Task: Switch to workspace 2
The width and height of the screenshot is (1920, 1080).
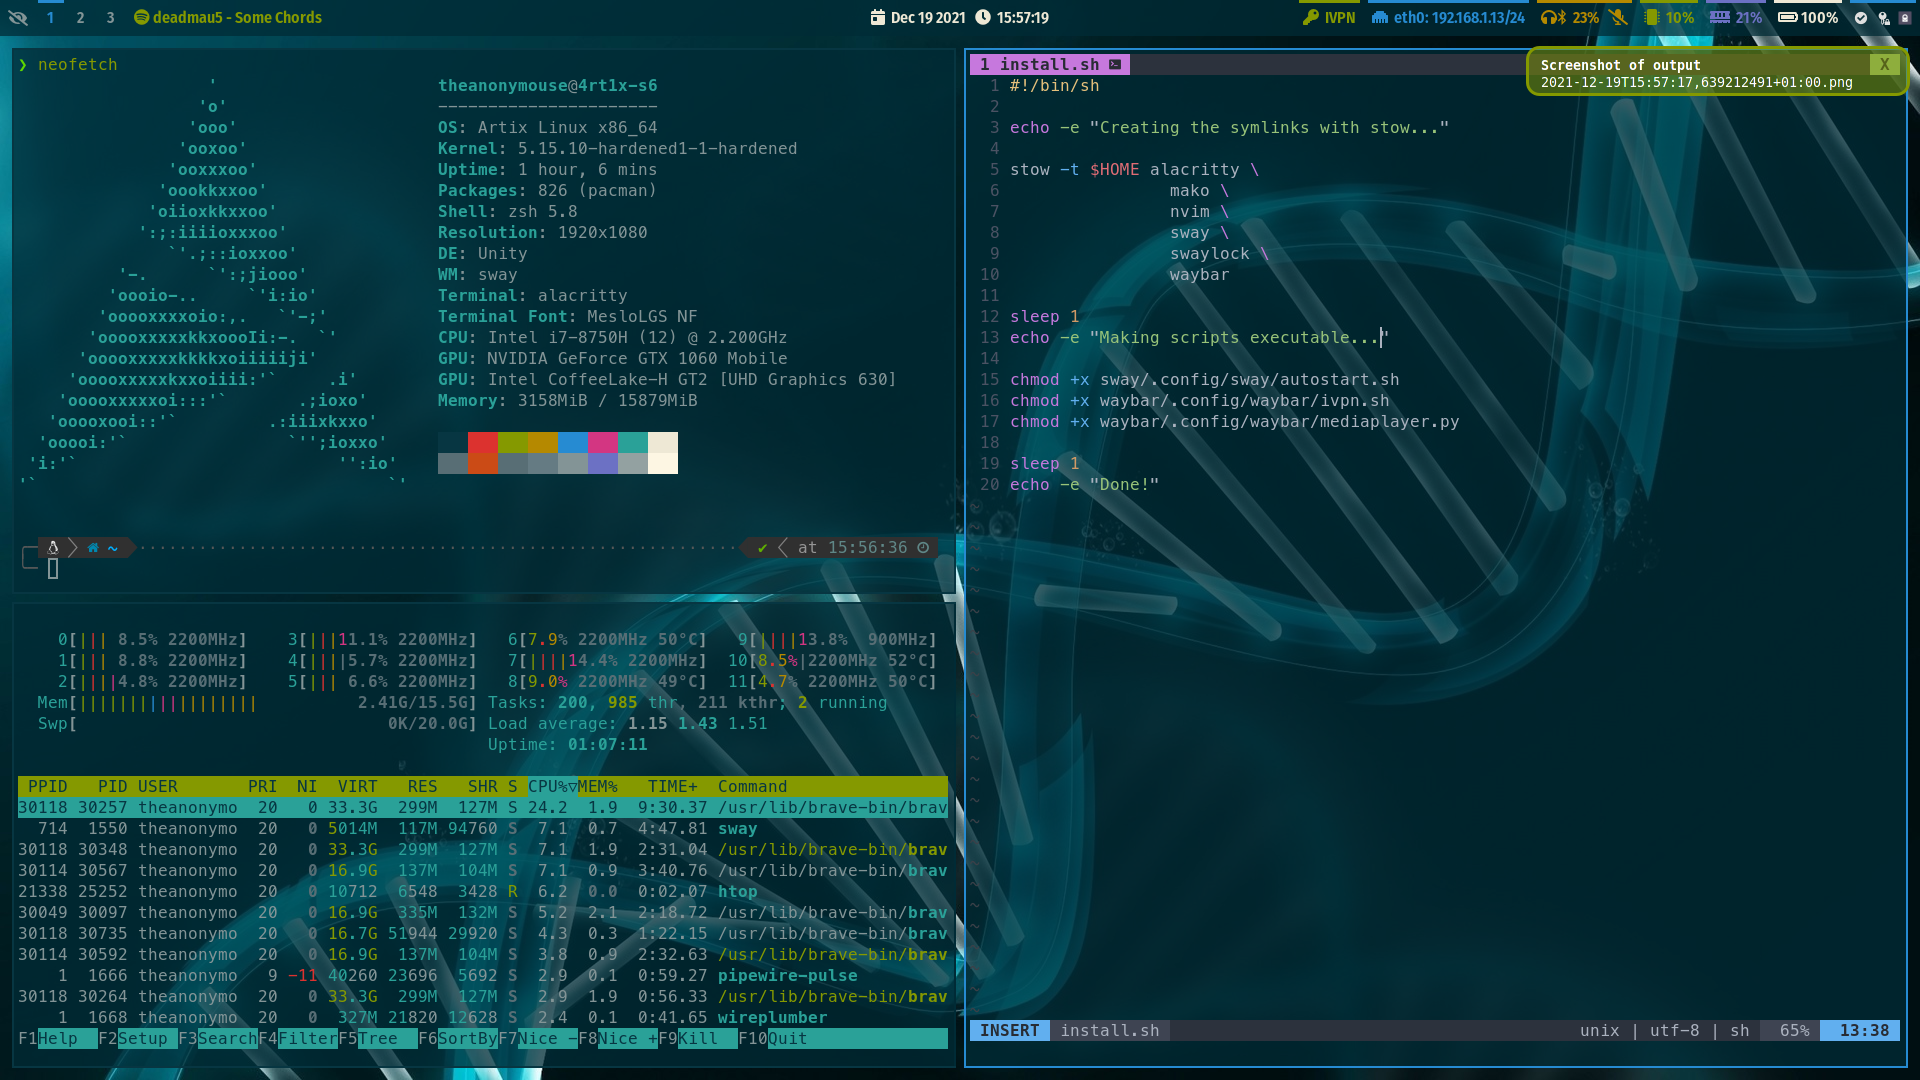Action: 80,18
